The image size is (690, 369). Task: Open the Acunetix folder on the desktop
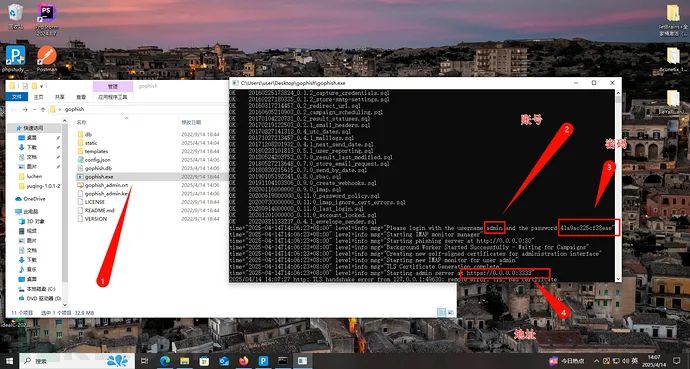click(673, 59)
